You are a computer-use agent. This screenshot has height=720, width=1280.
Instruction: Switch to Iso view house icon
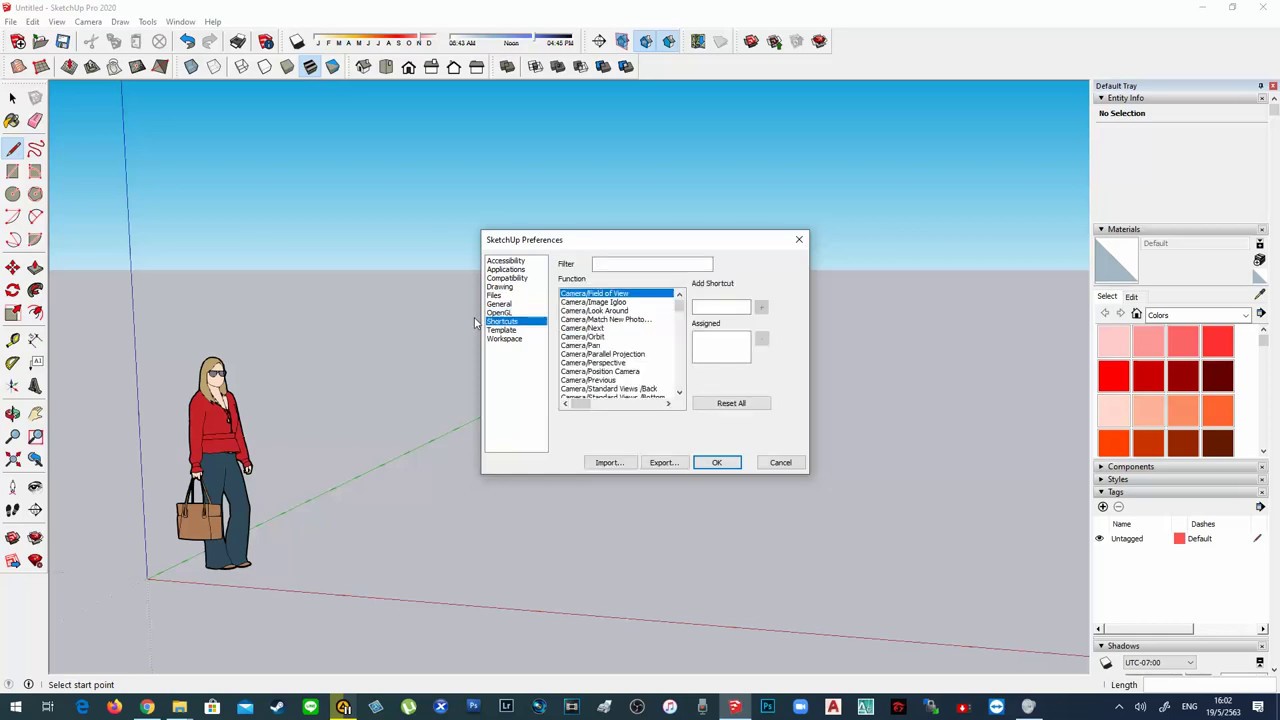[x=363, y=67]
